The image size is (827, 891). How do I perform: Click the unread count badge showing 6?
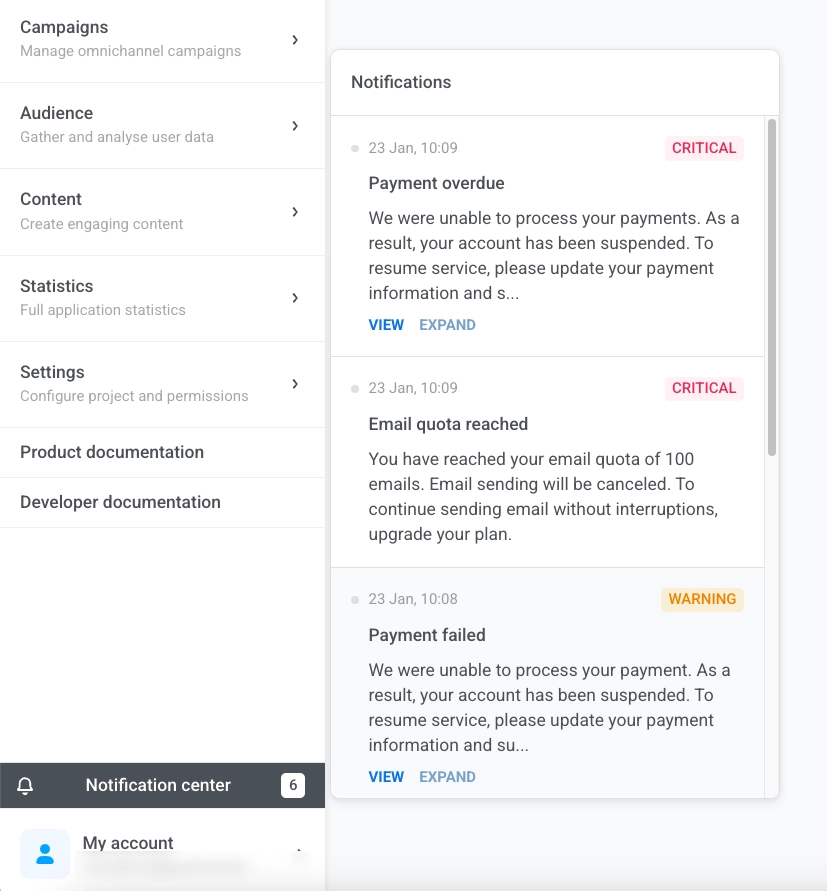click(292, 785)
